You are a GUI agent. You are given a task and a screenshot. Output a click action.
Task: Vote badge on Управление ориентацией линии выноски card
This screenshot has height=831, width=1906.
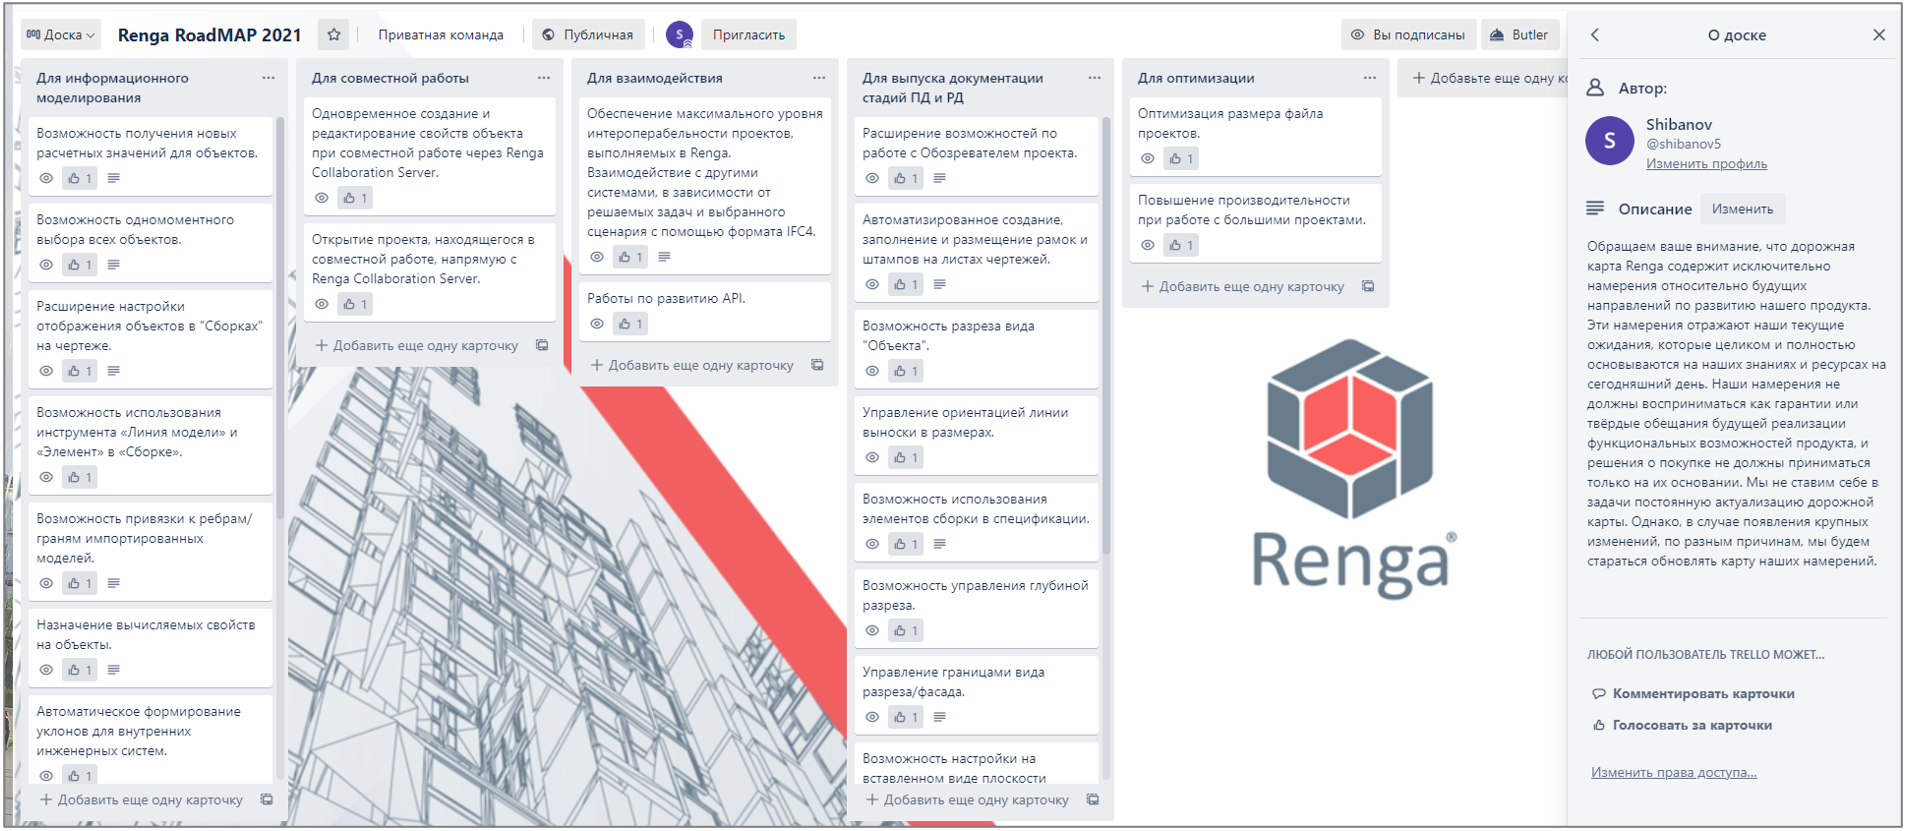point(905,458)
